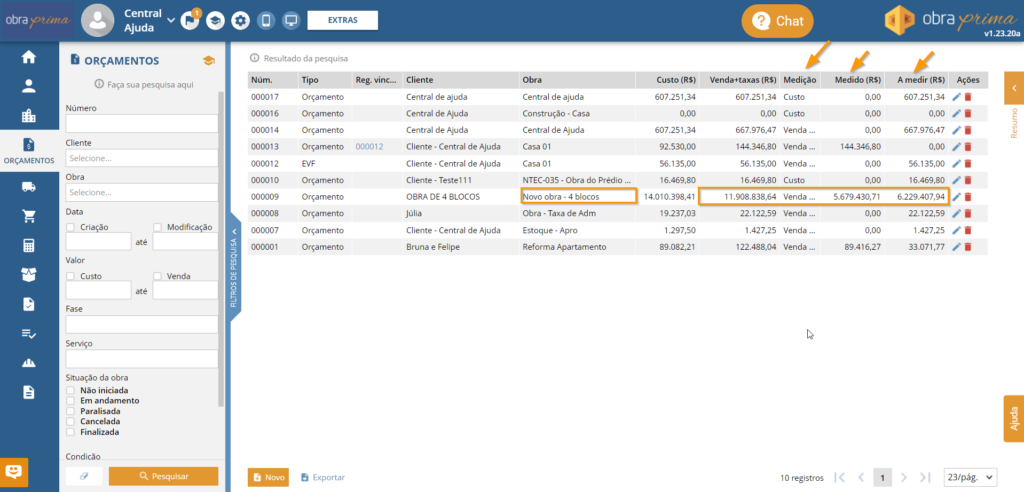Screen dimensions: 1024x492
Task: Click the orange tutorial cap in Orçamentos panel
Action: tap(208, 61)
